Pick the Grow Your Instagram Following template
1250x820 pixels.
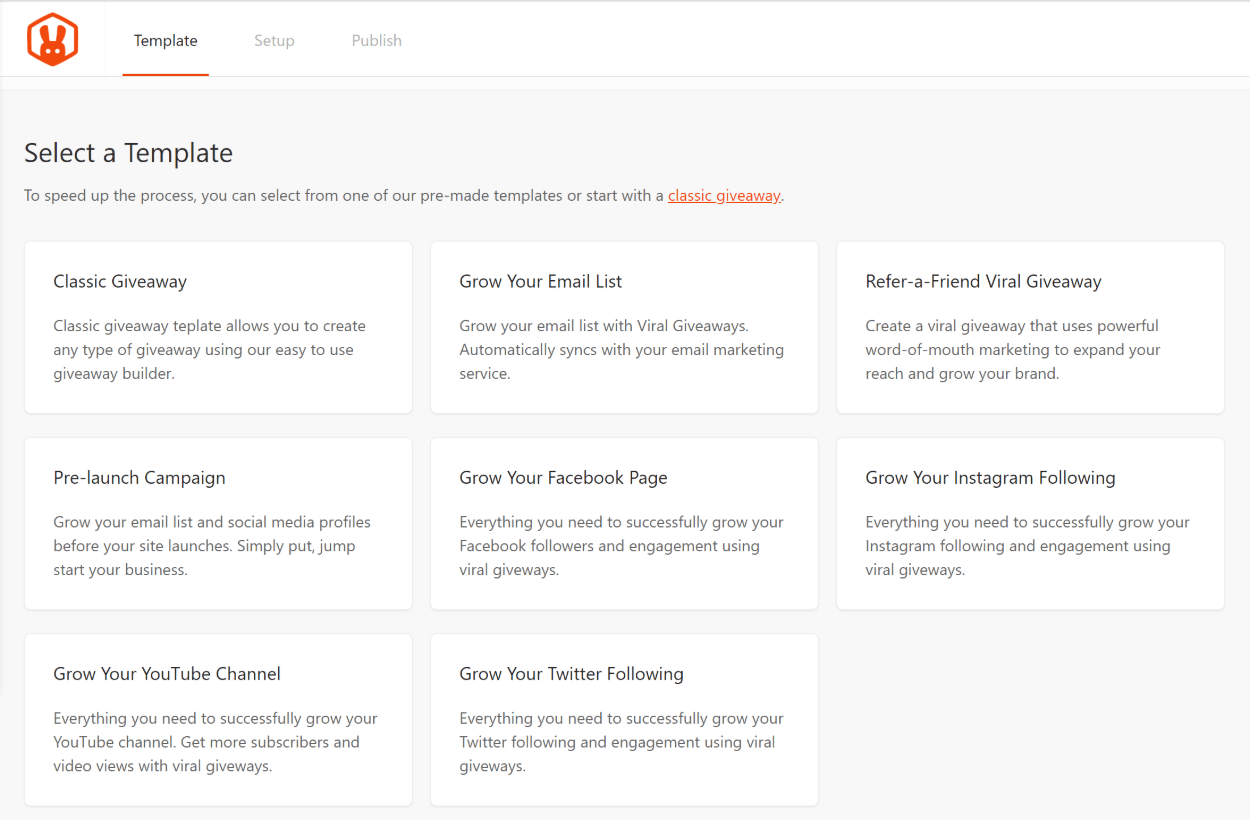pos(1030,523)
